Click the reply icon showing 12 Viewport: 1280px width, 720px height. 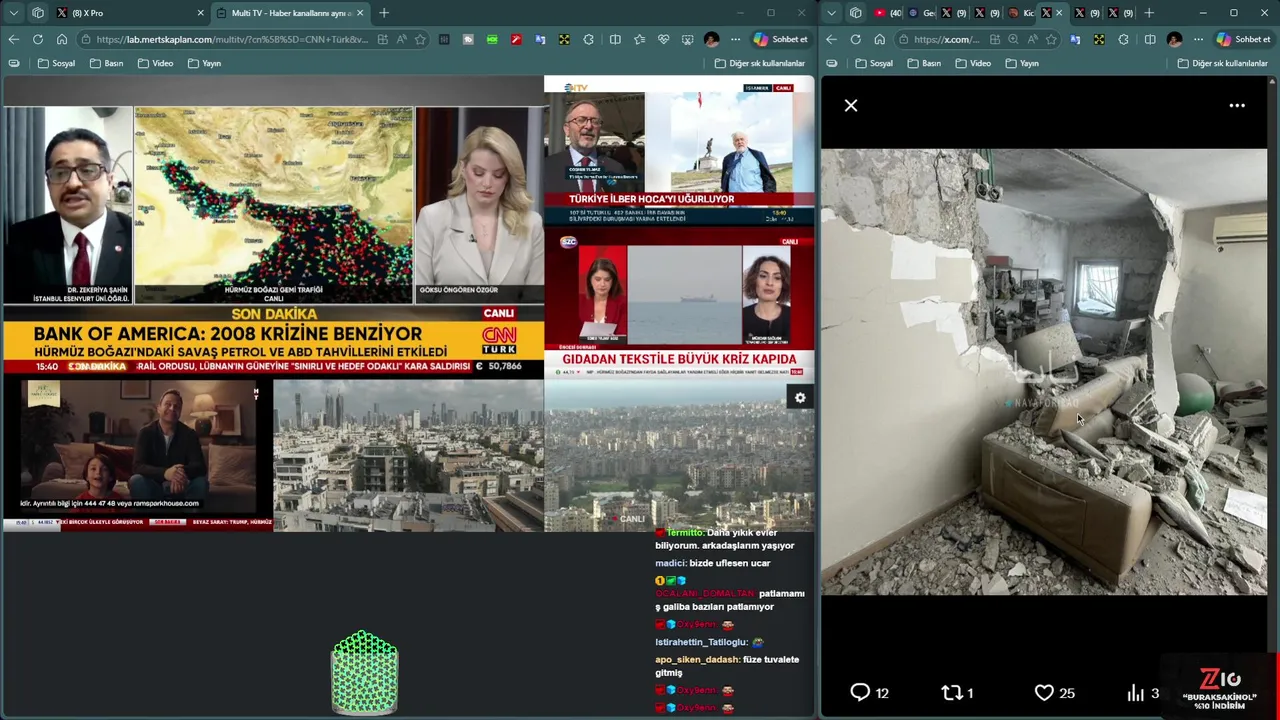coord(860,692)
